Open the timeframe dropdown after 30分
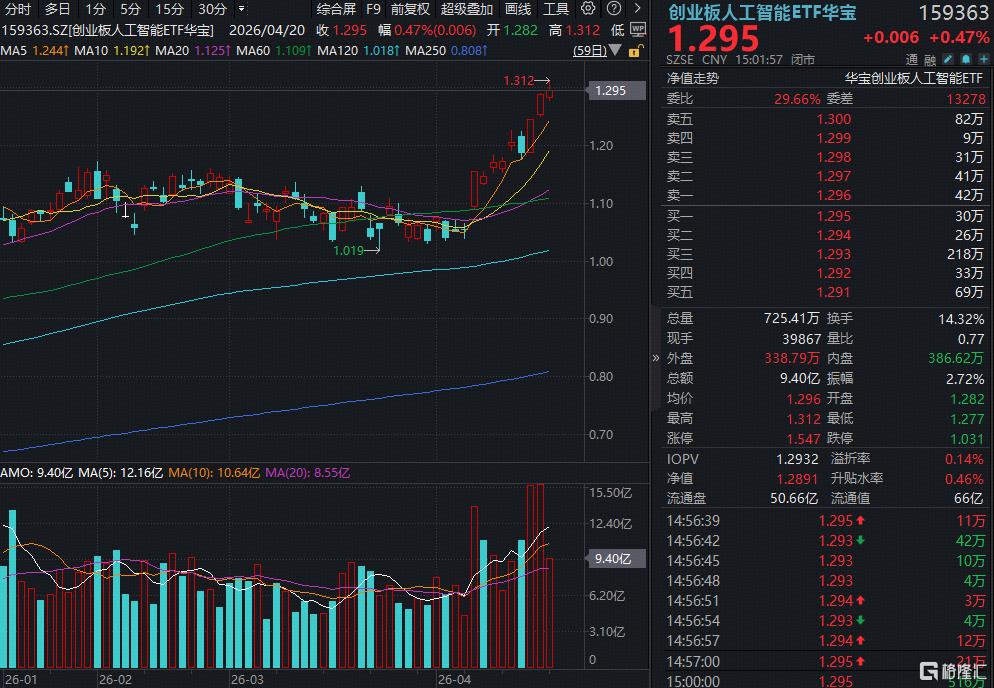The height and width of the screenshot is (688, 994). 241,9
